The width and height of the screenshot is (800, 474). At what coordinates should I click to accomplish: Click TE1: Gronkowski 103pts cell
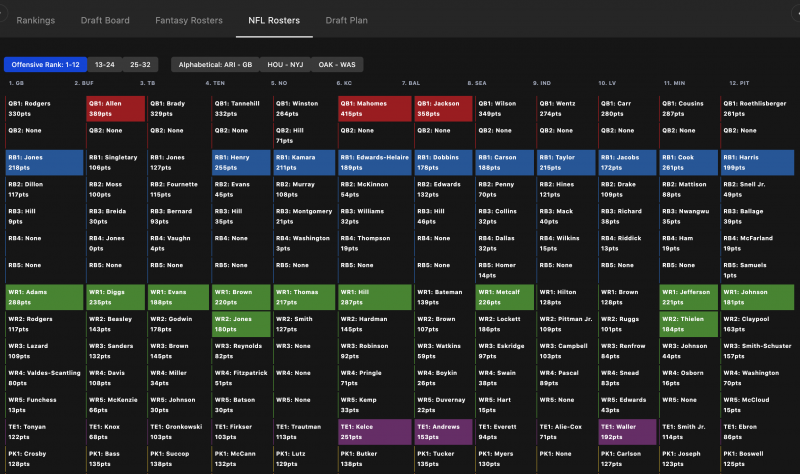(x=179, y=432)
